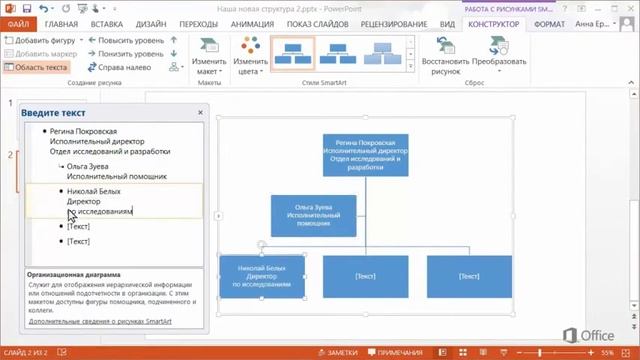
Task: Open Преобразовать dropdown
Action: coord(499,56)
